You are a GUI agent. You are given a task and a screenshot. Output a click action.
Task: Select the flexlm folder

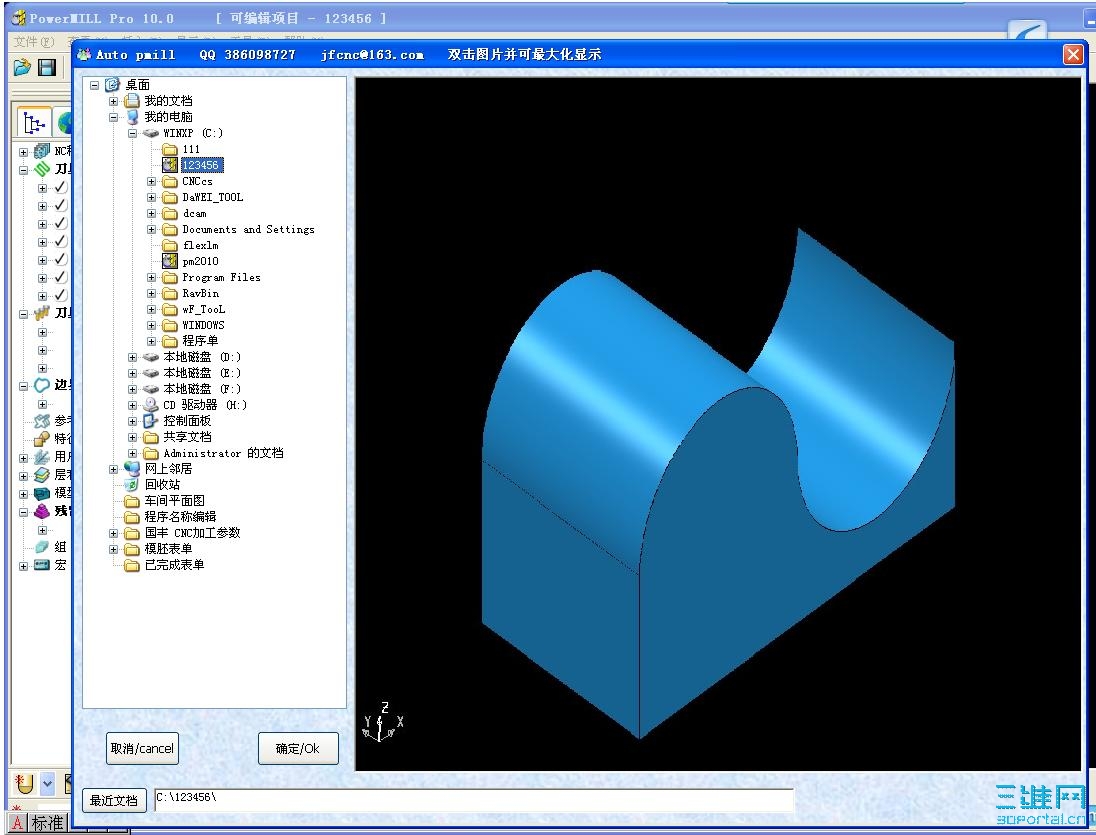tap(201, 245)
